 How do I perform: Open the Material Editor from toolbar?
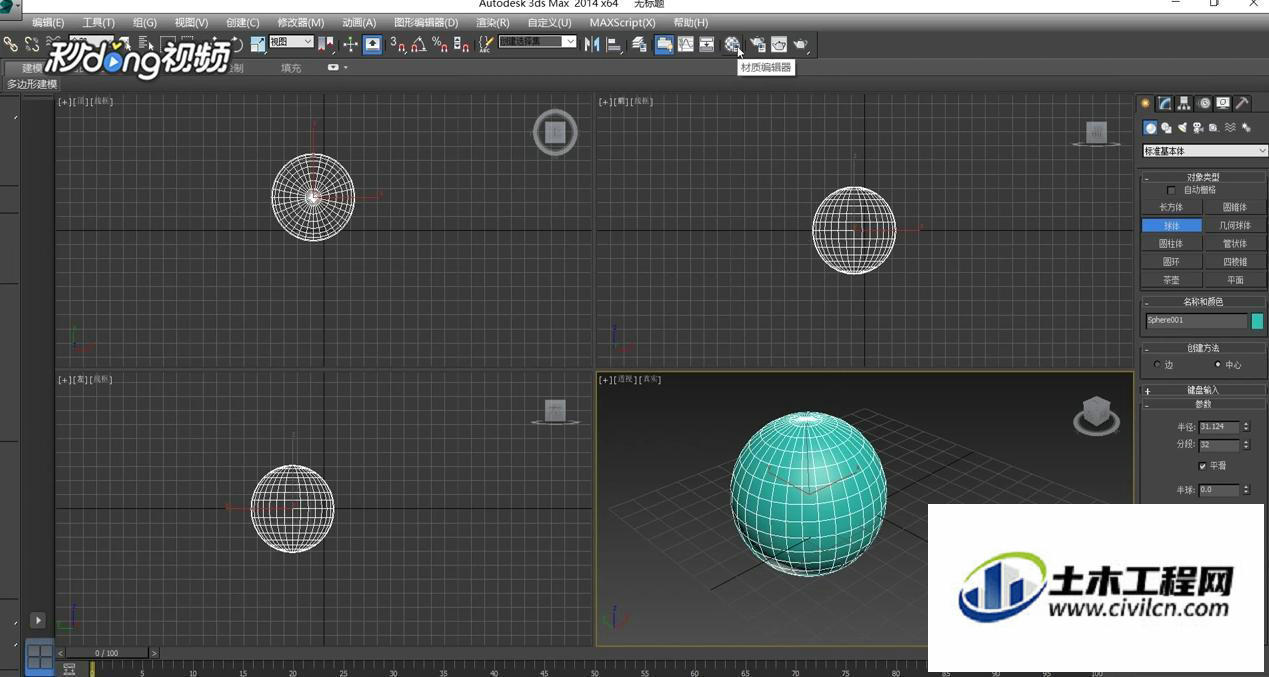tap(732, 44)
